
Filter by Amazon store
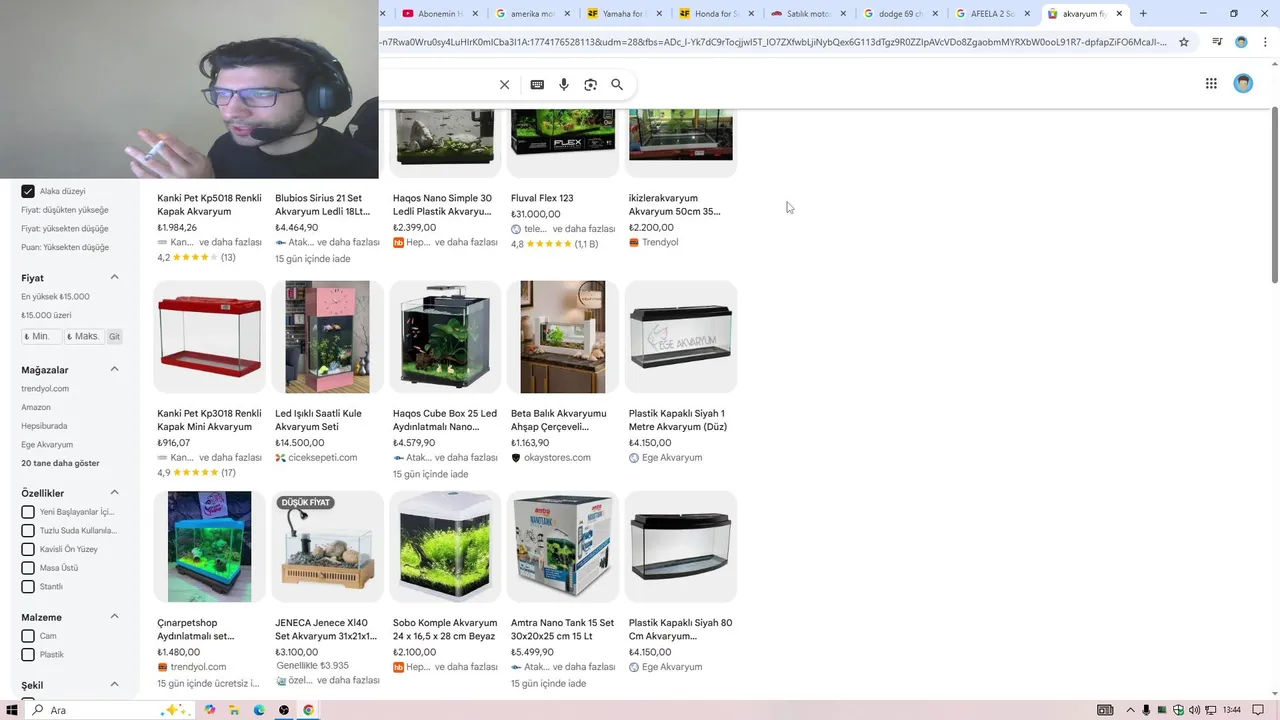point(36,407)
